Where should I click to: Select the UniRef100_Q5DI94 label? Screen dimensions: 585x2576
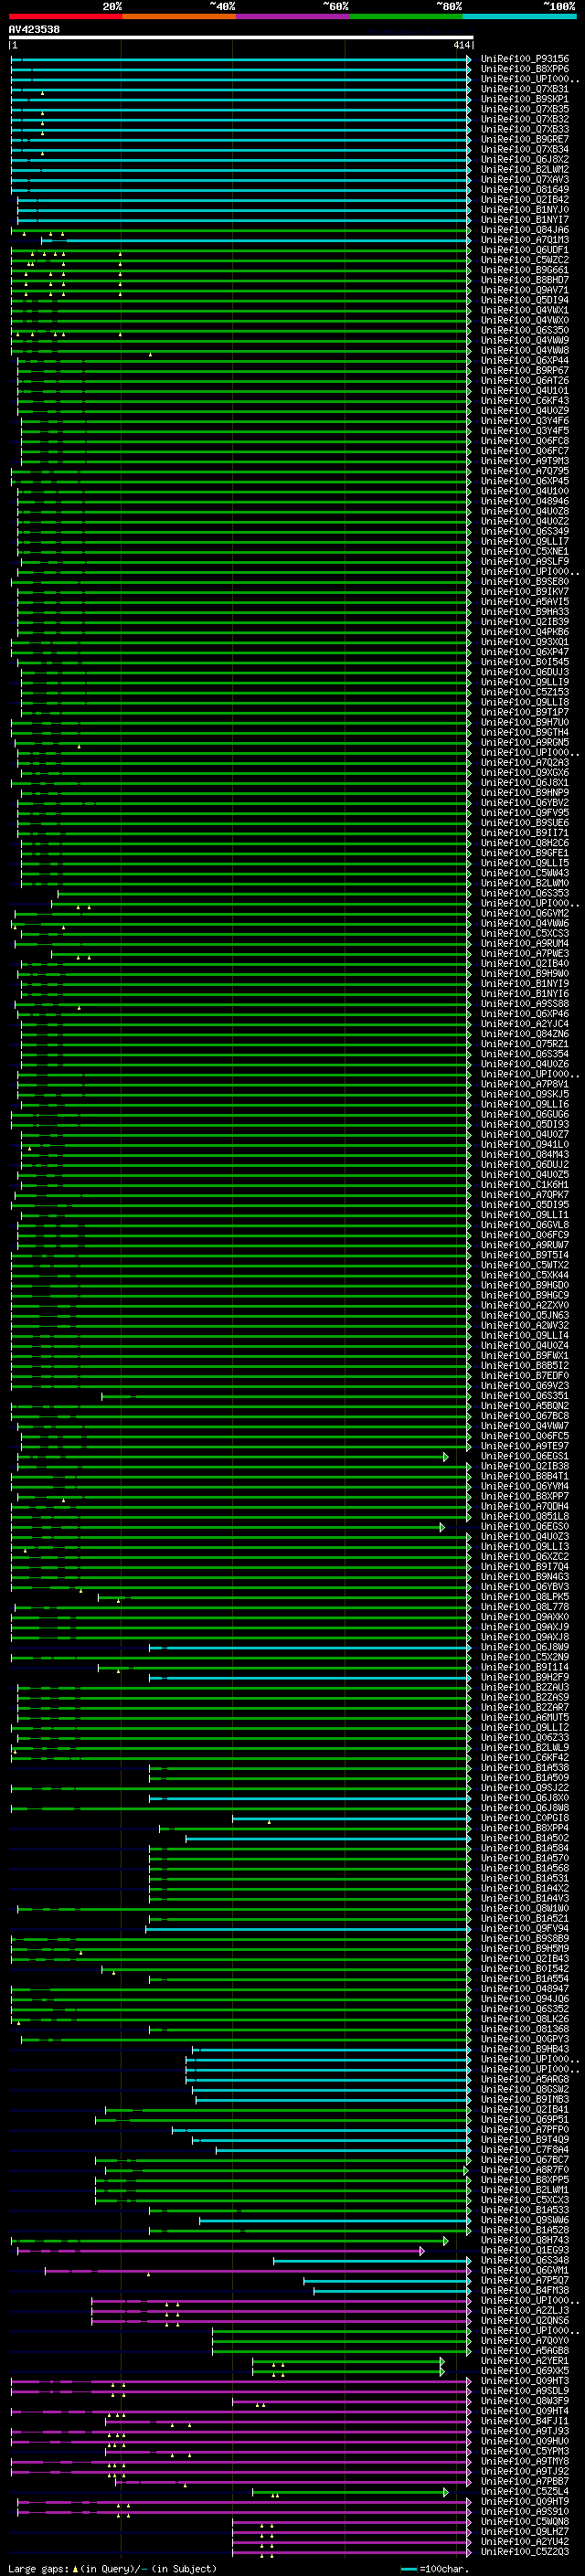(524, 301)
